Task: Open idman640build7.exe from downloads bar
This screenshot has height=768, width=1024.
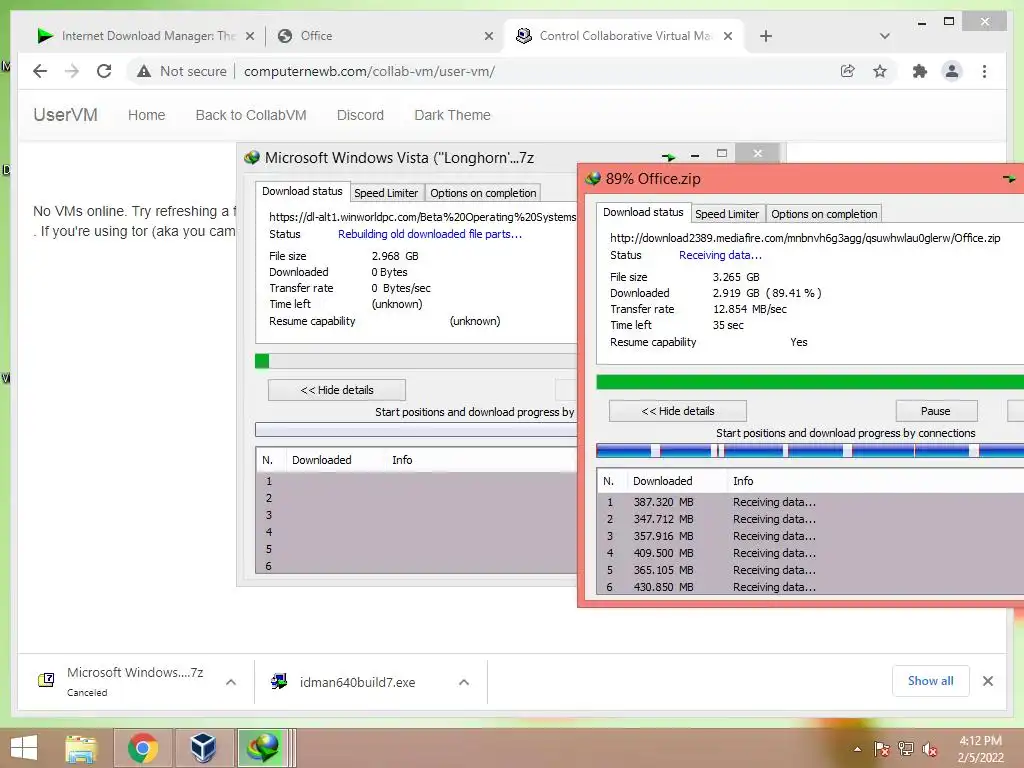Action: (357, 682)
